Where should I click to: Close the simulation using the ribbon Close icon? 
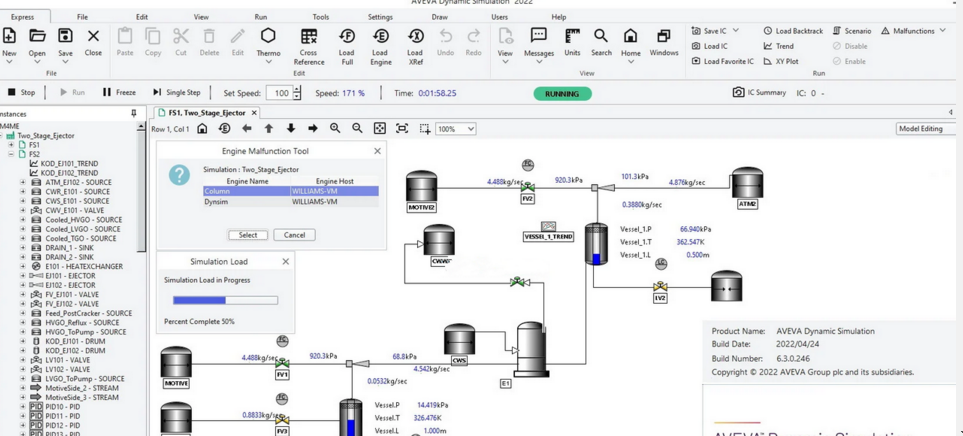coord(93,36)
